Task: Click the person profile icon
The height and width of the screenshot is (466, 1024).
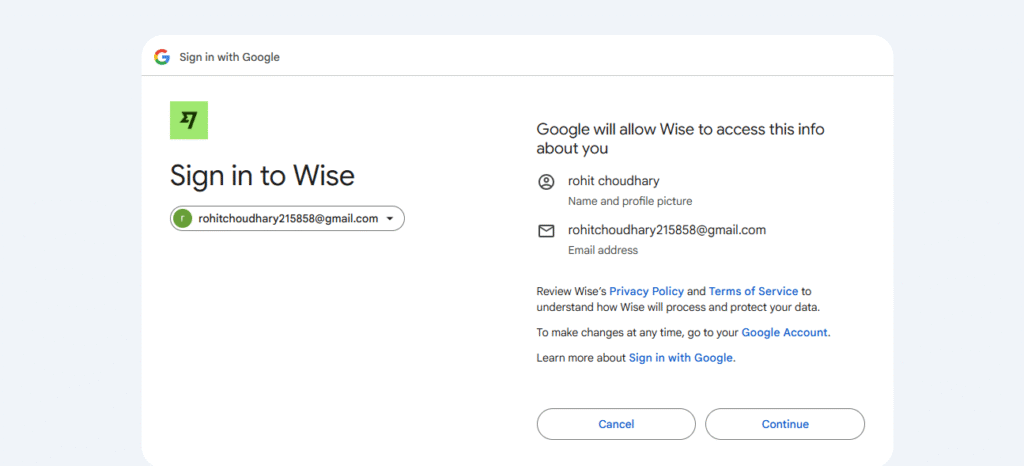Action: (546, 182)
